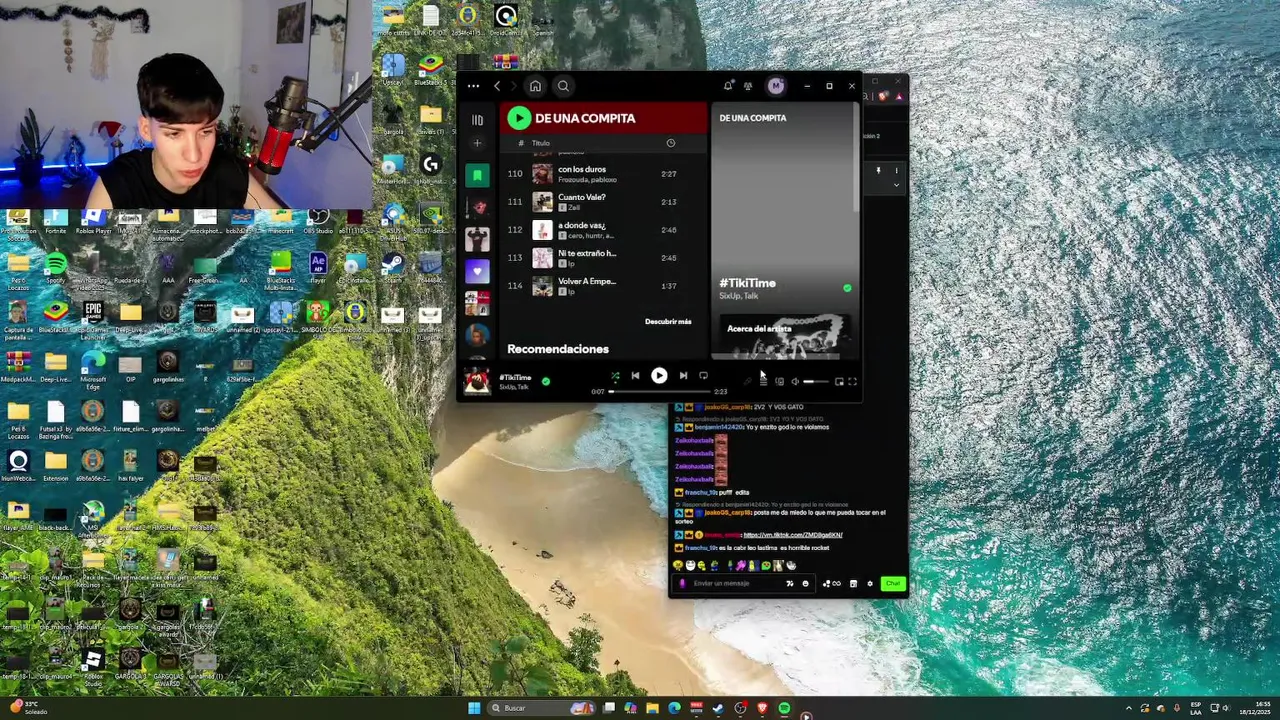Open Spotify profile avatar M
Screen dimensions: 1280x720
(776, 86)
